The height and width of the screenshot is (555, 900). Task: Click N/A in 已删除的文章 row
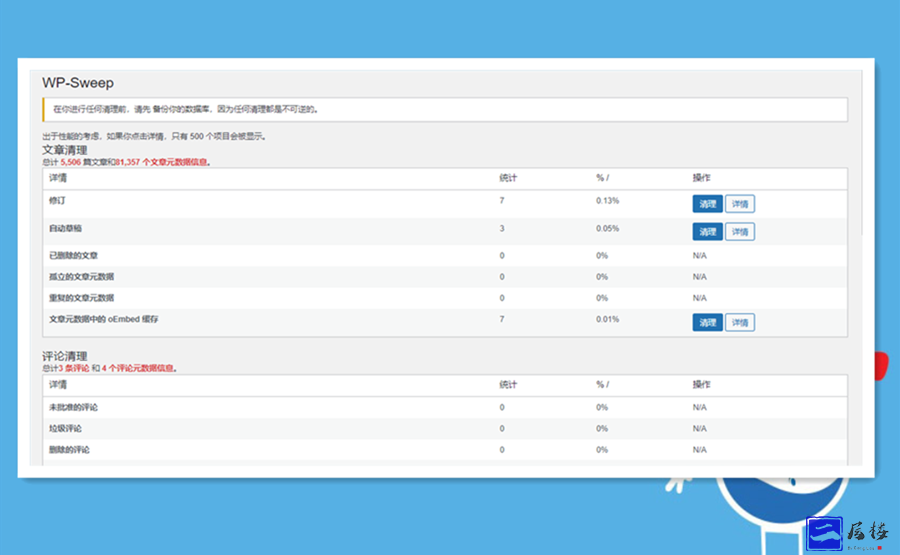click(x=700, y=255)
